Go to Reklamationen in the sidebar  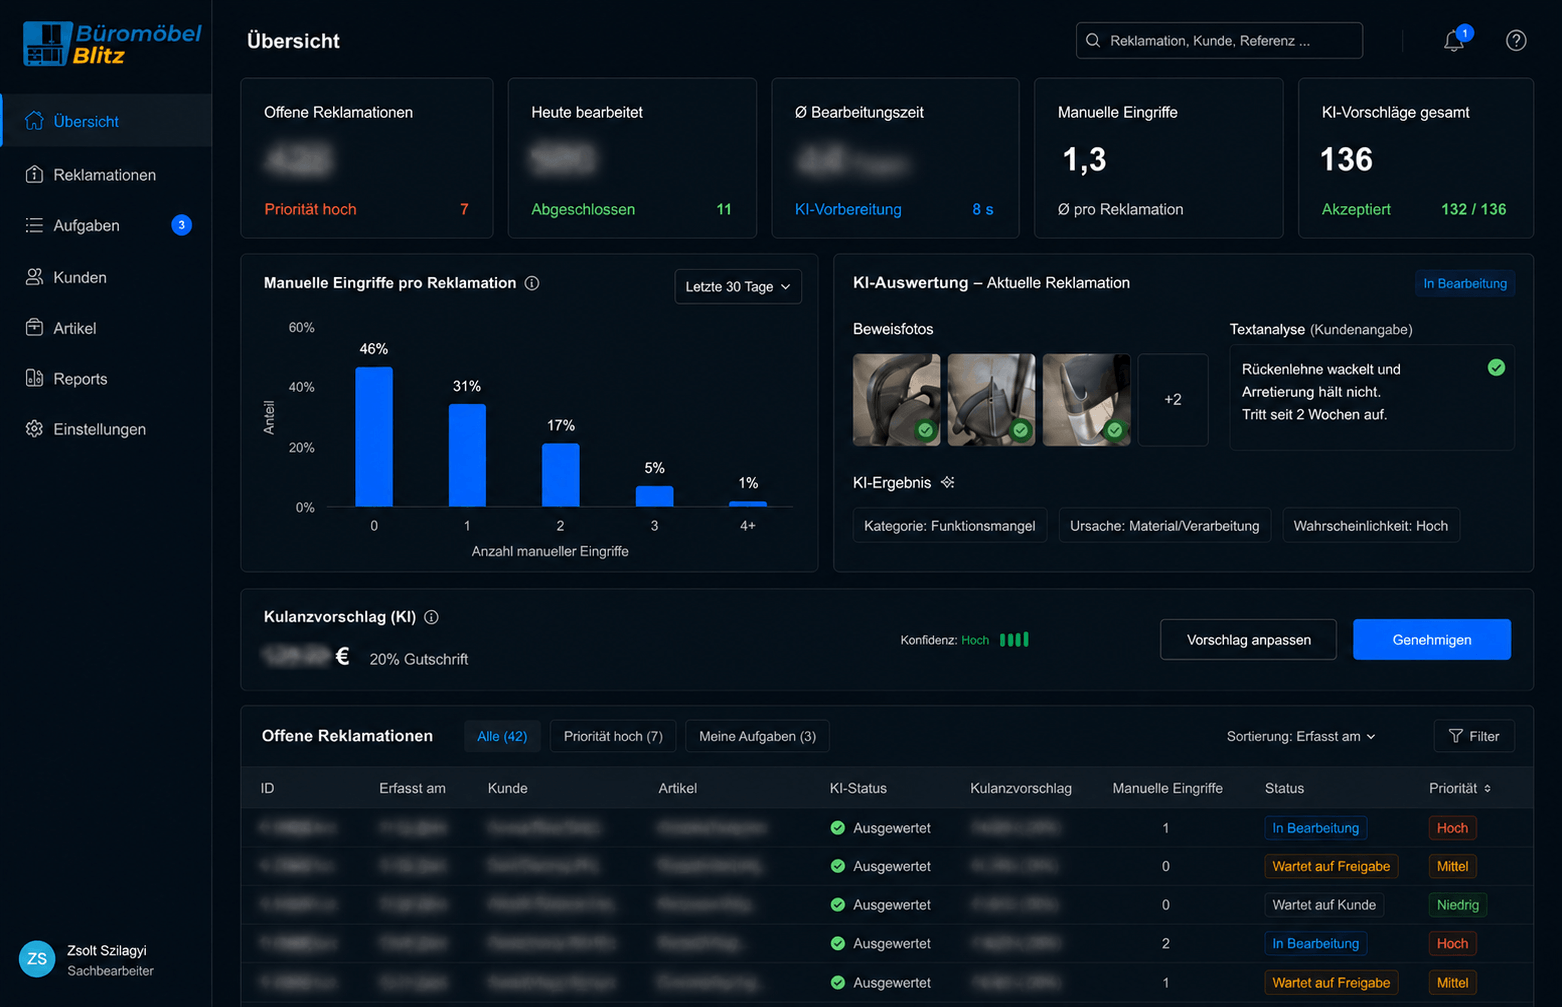click(106, 174)
